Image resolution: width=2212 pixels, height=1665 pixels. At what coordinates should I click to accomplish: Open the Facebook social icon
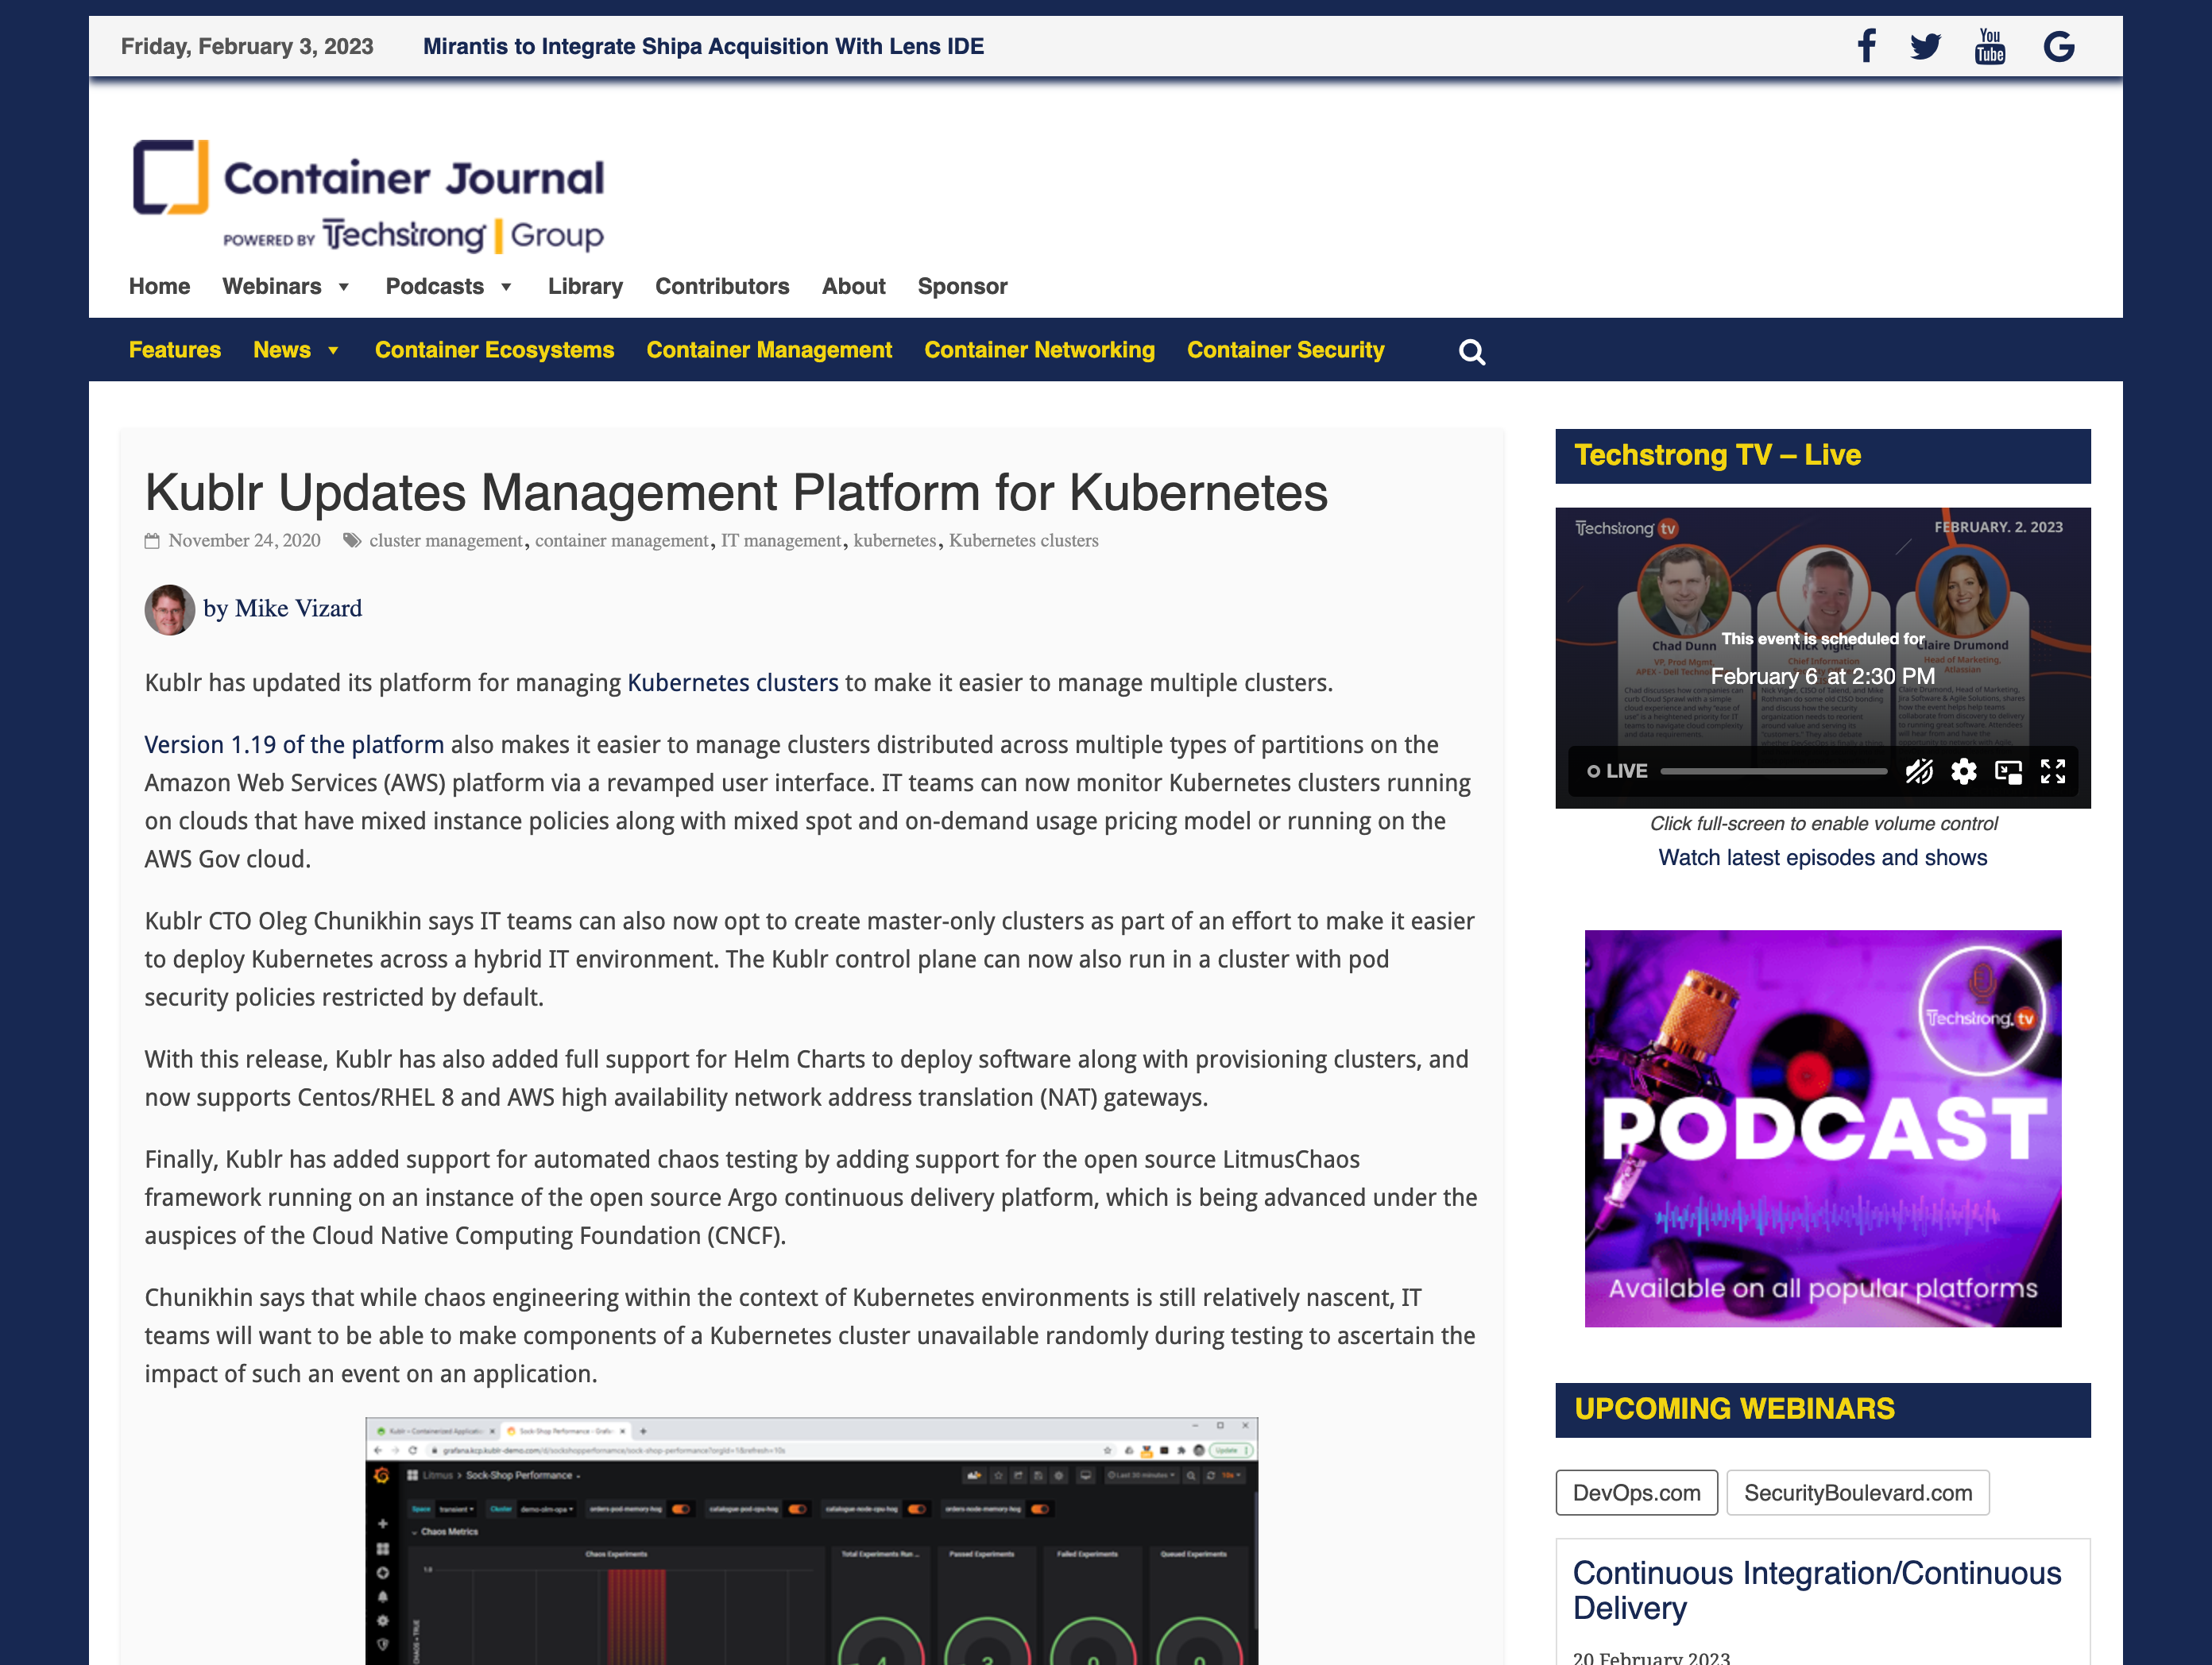(x=1866, y=46)
